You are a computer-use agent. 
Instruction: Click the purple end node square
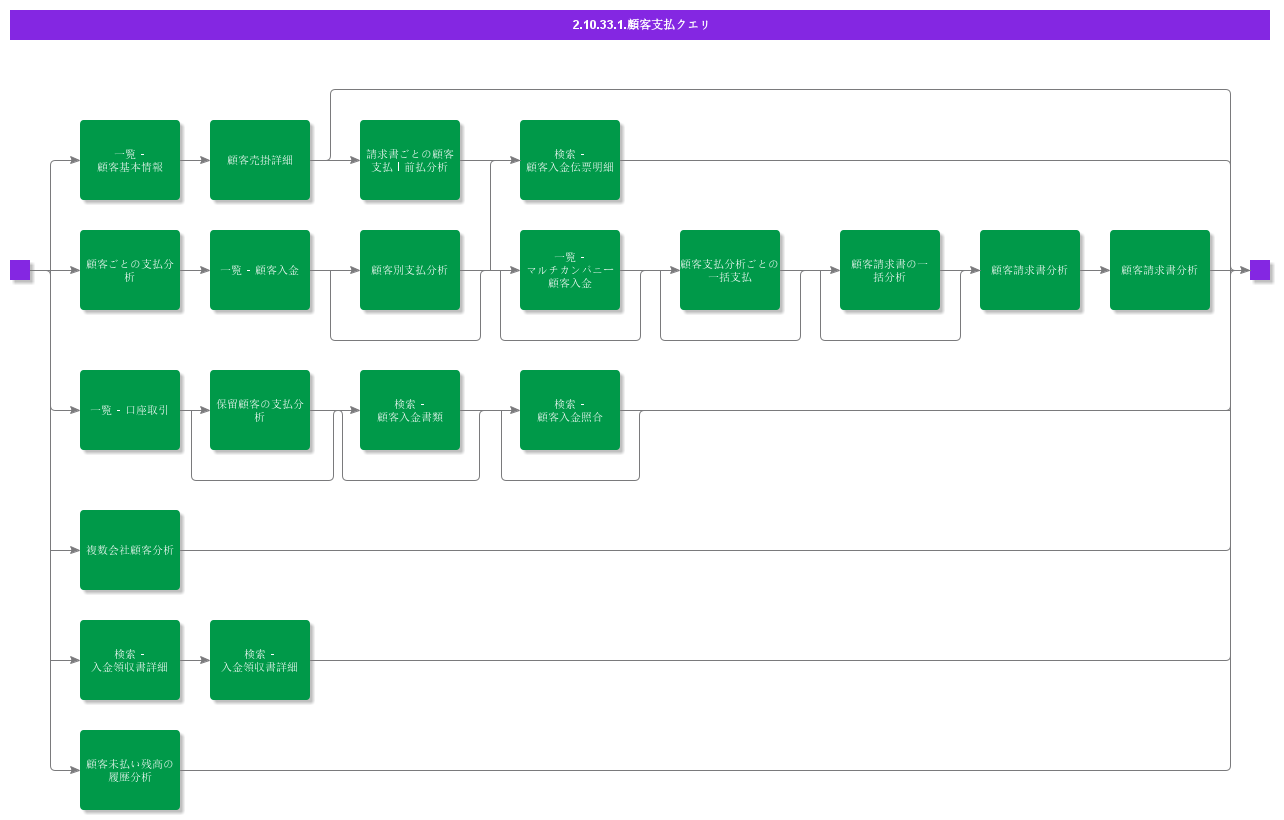point(1260,270)
